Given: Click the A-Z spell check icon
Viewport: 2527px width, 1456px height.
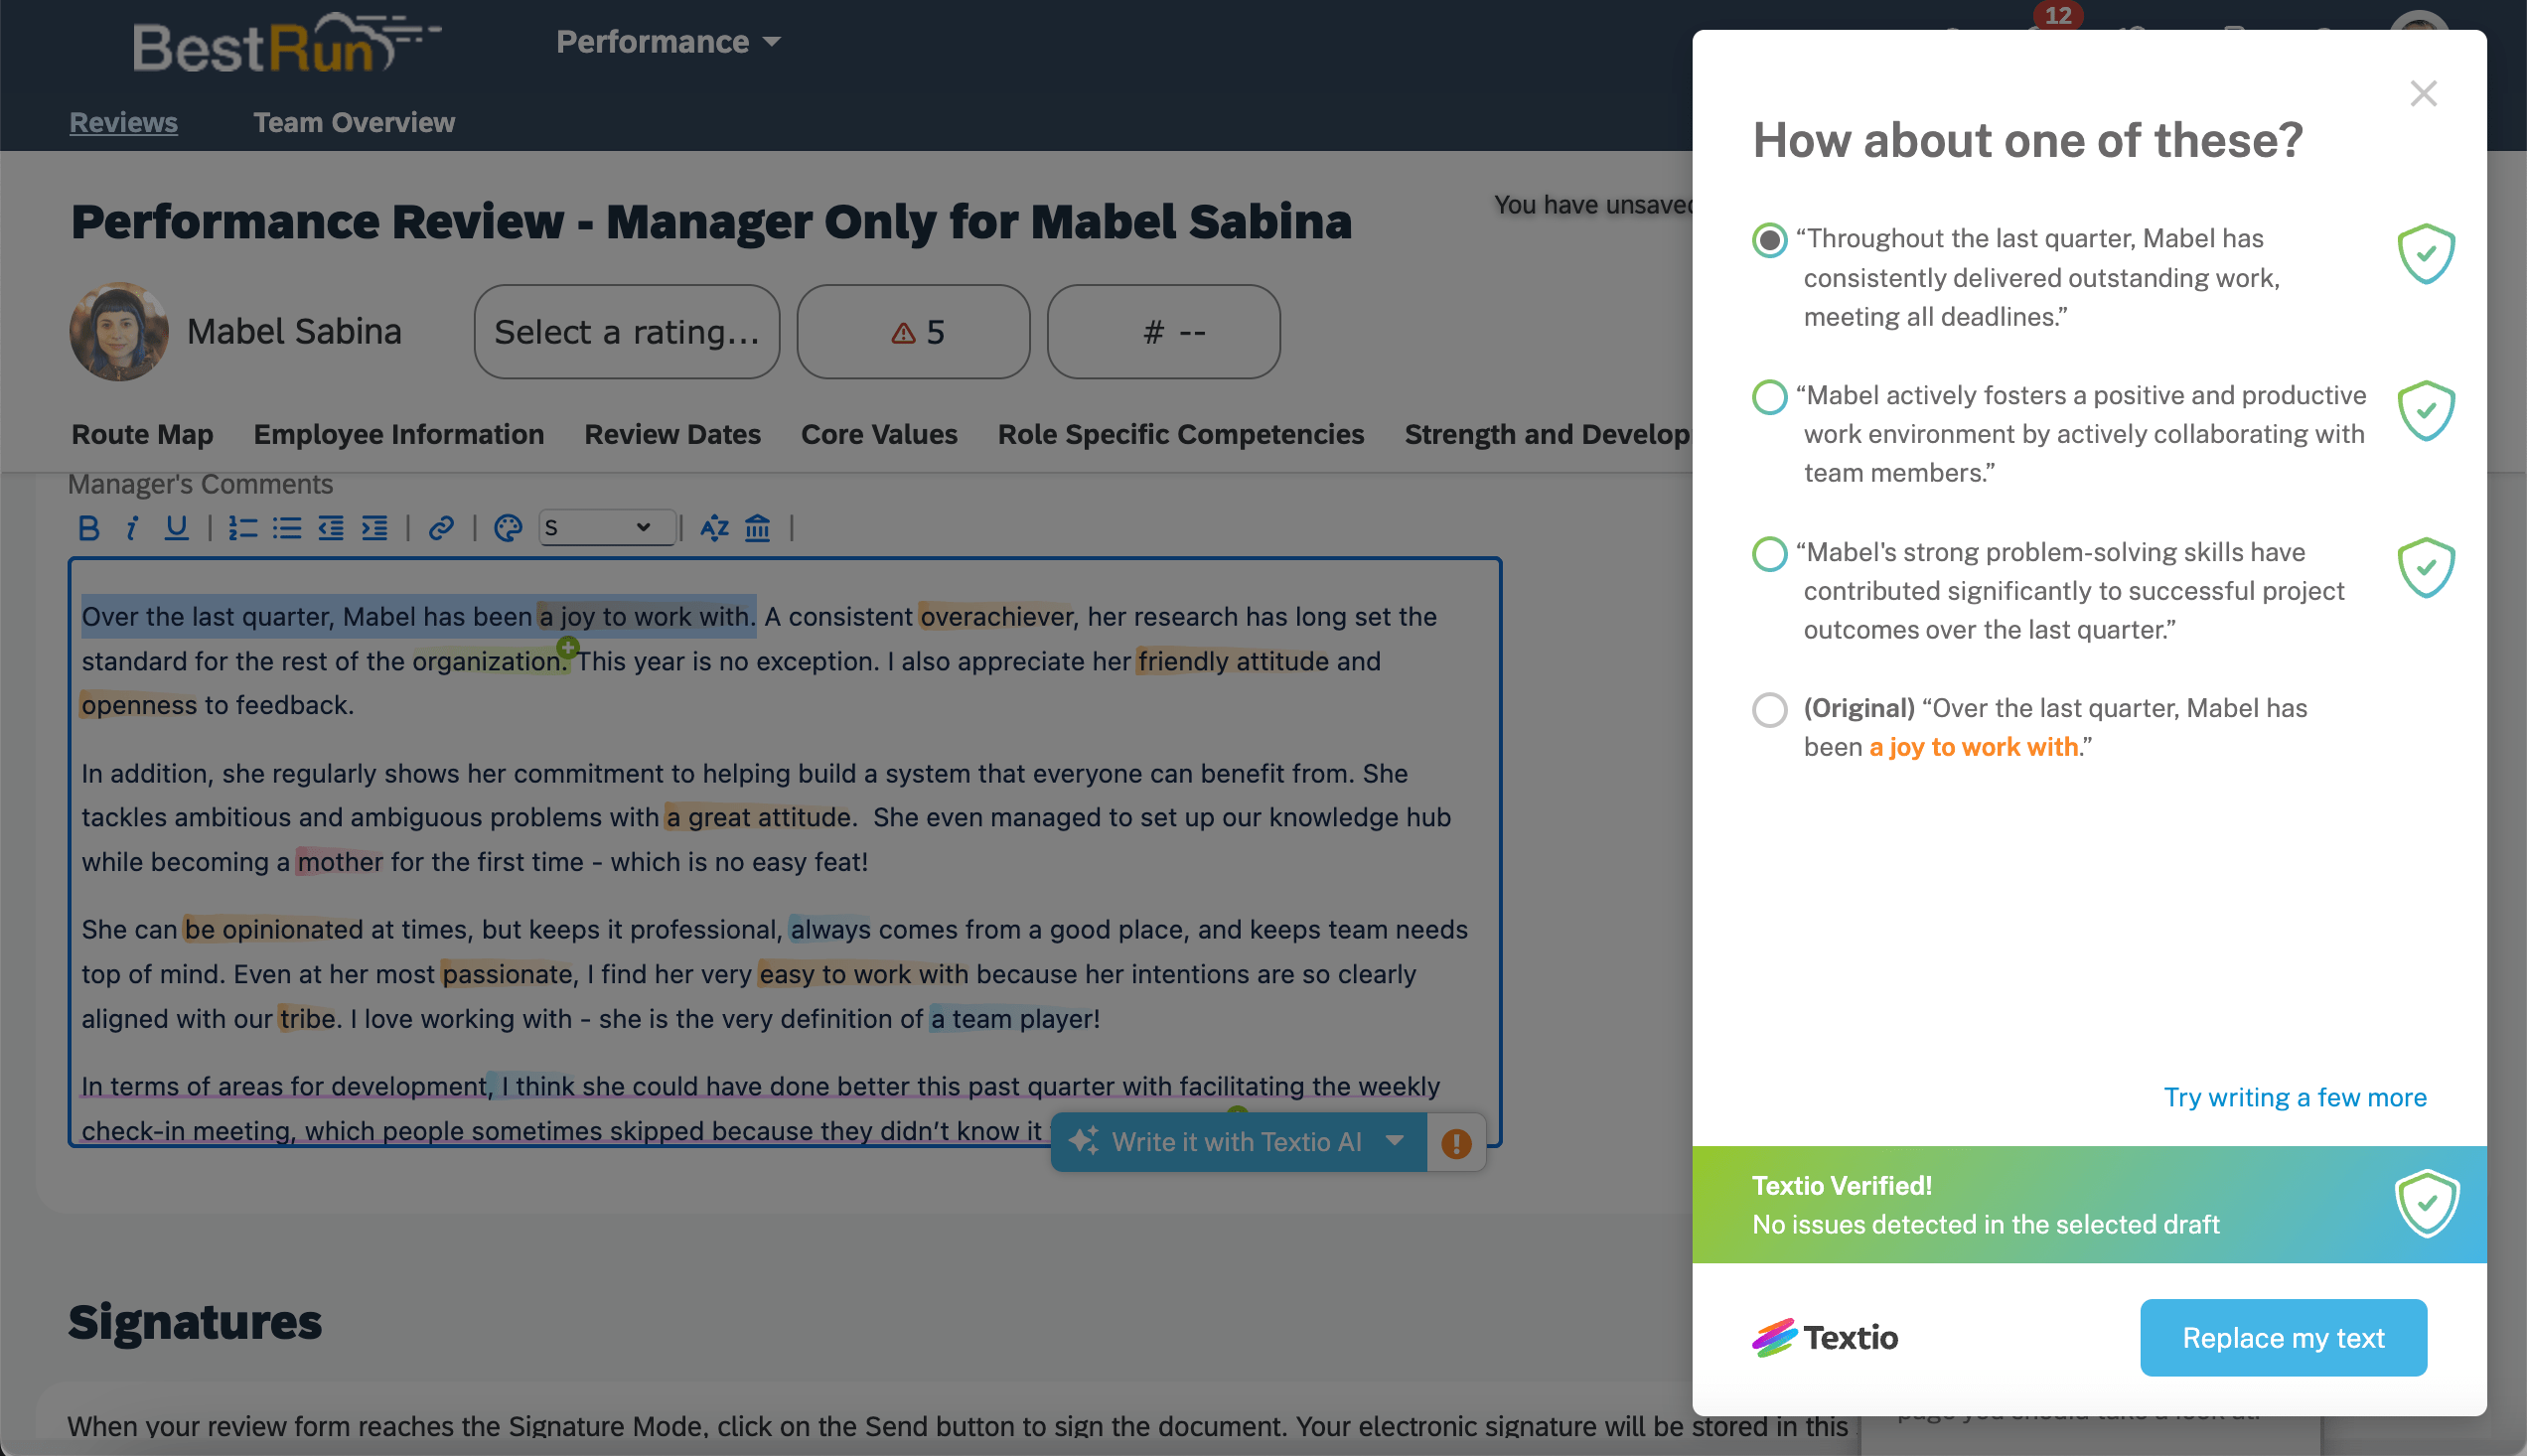Looking at the screenshot, I should click(714, 527).
